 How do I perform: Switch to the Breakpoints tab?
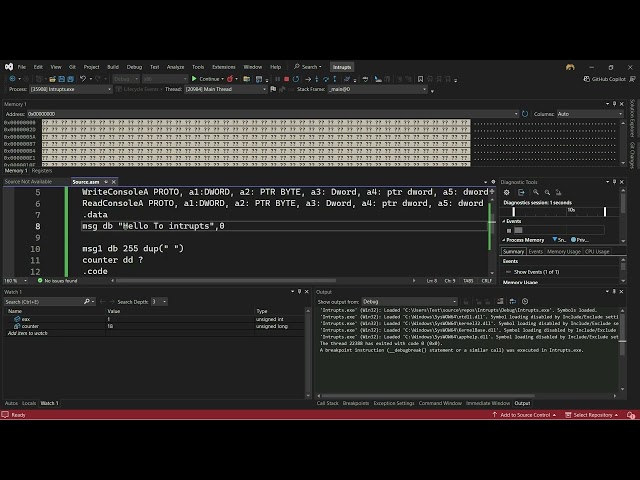[356, 403]
